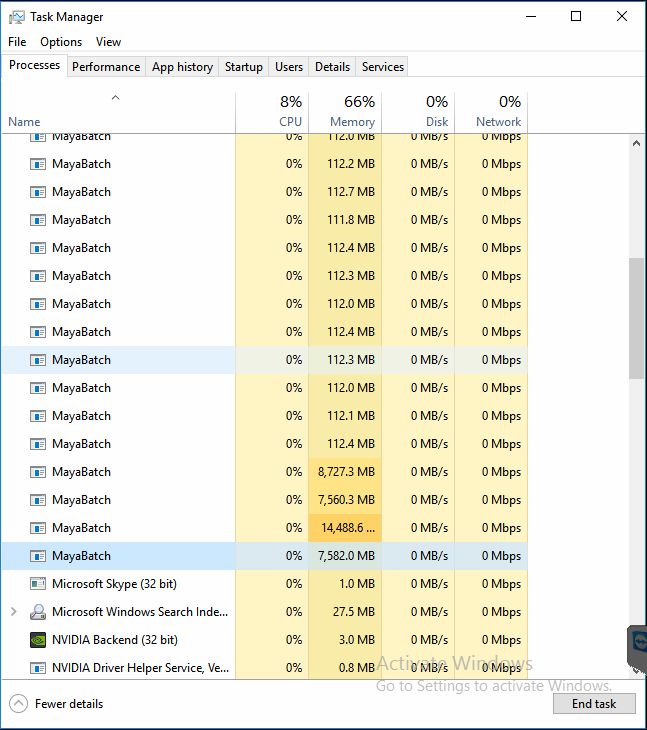Open the Services tab
This screenshot has width=647, height=730.
click(x=383, y=67)
